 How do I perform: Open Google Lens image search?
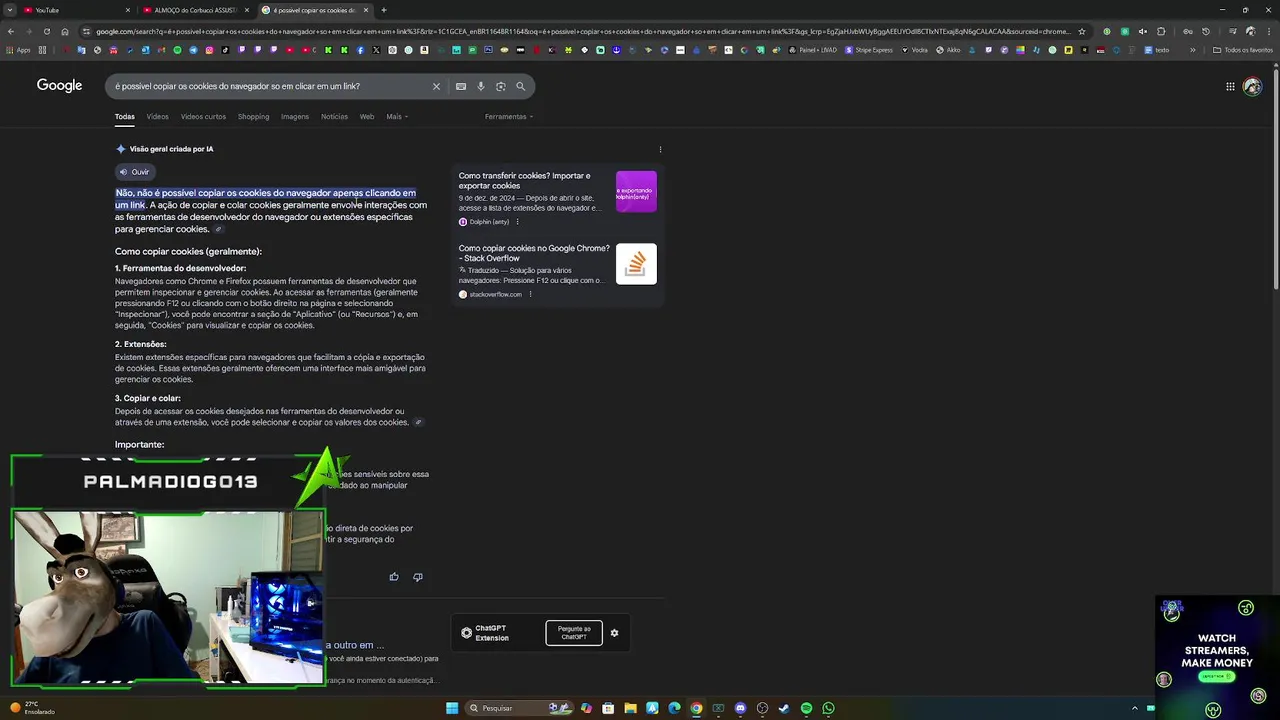tap(501, 86)
